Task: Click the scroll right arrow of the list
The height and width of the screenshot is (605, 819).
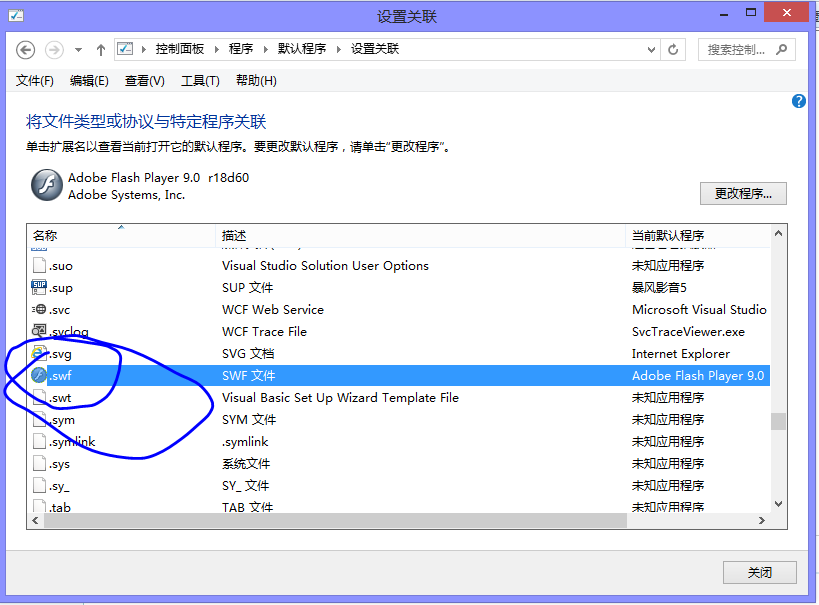Action: click(762, 520)
